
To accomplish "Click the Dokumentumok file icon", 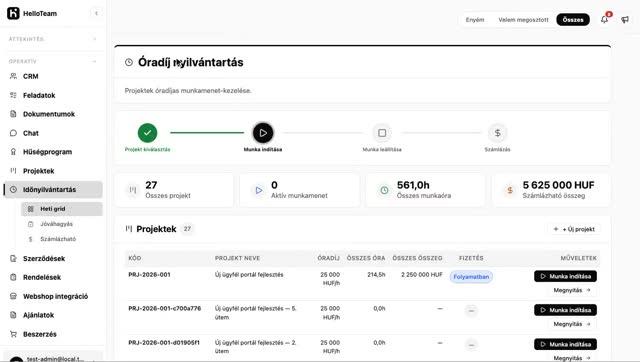I will [x=13, y=114].
